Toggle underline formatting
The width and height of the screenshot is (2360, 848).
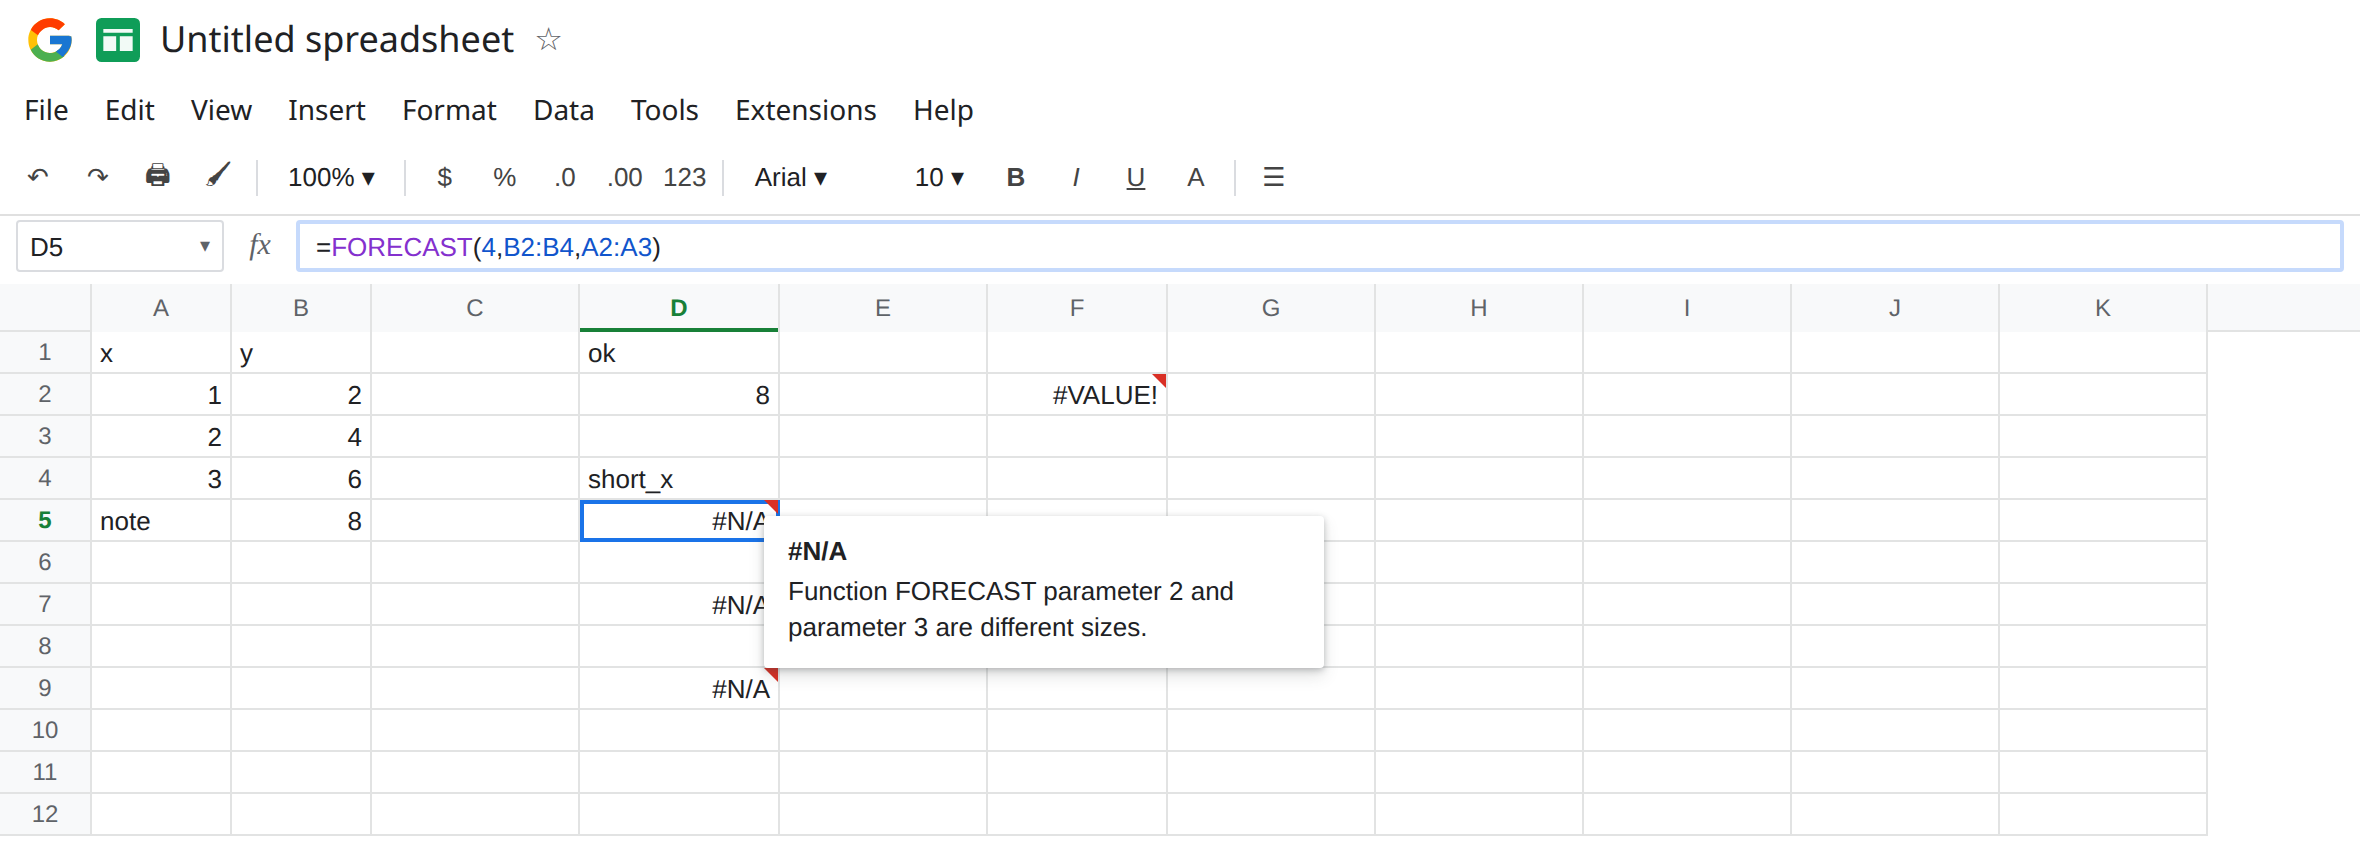(1135, 177)
